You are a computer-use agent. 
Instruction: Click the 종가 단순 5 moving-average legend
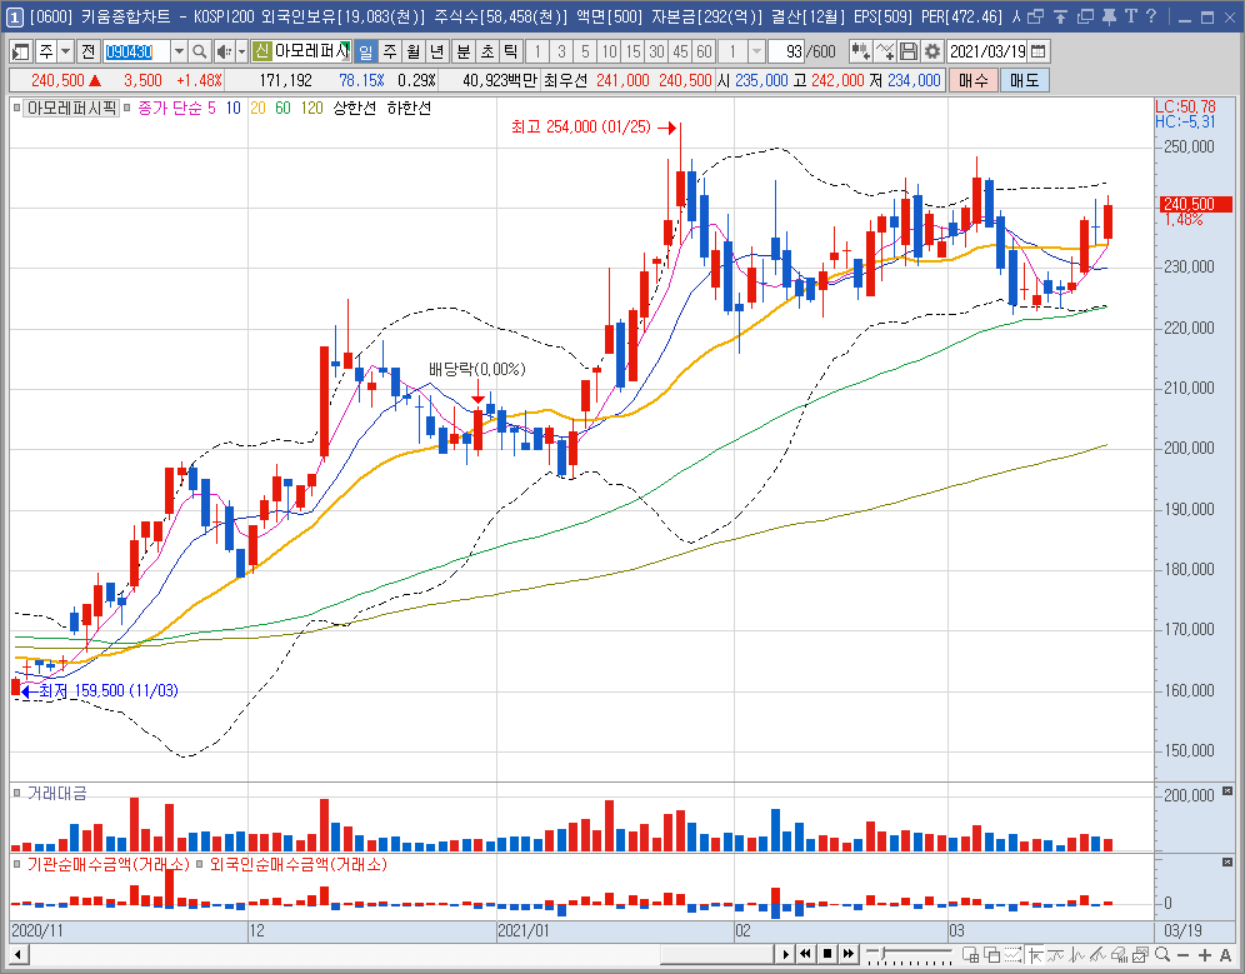(x=176, y=108)
